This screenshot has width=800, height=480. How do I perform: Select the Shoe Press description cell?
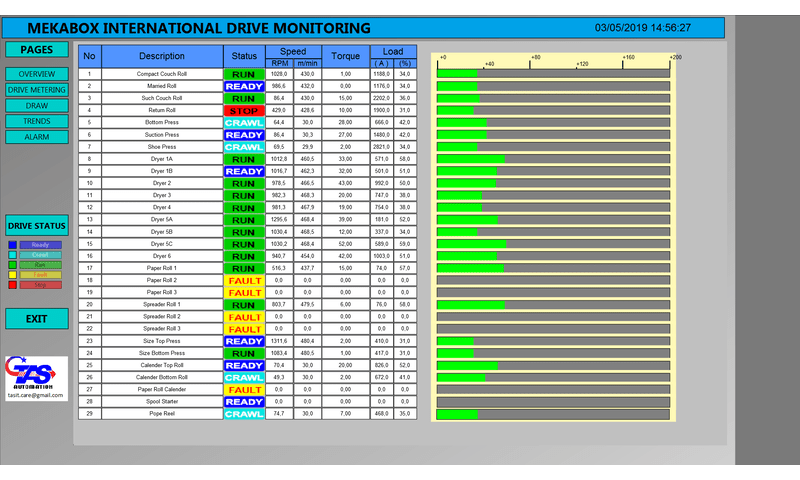pos(161,147)
